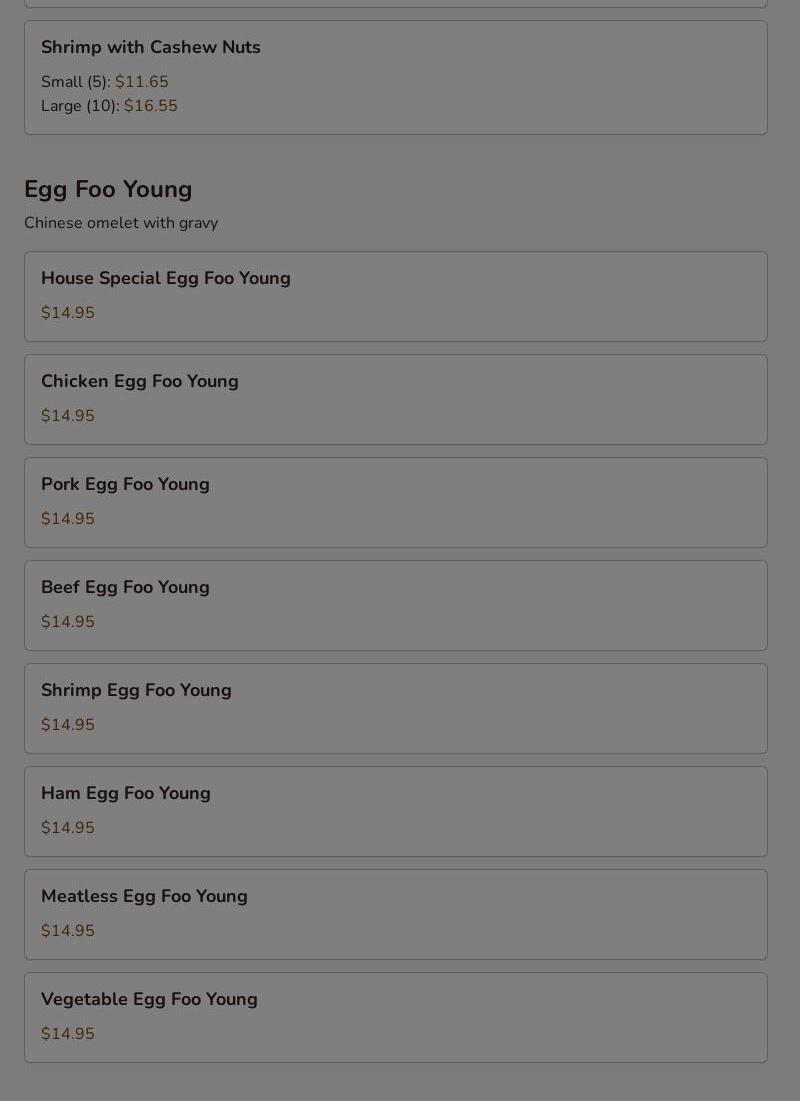Image resolution: width=800 pixels, height=1101 pixels.
Task: Click the Pork Egg Foo Young price
Action: click(68, 519)
